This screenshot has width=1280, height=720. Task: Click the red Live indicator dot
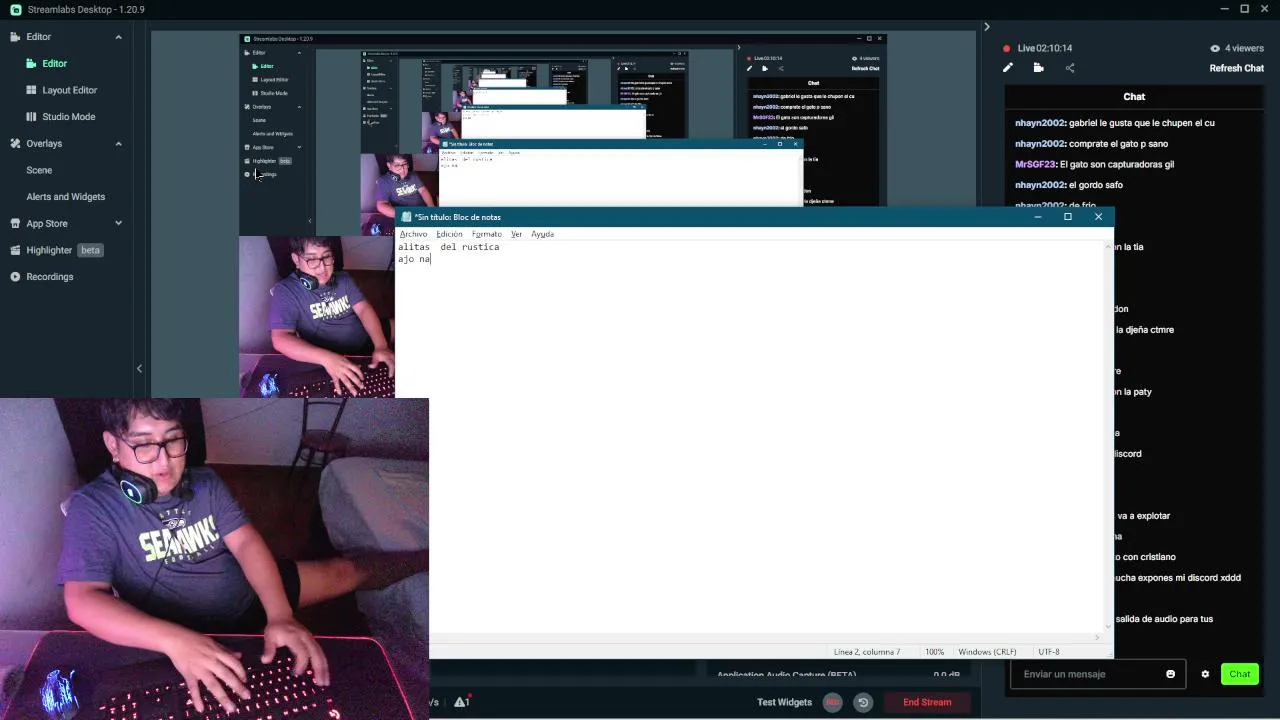pos(1007,48)
